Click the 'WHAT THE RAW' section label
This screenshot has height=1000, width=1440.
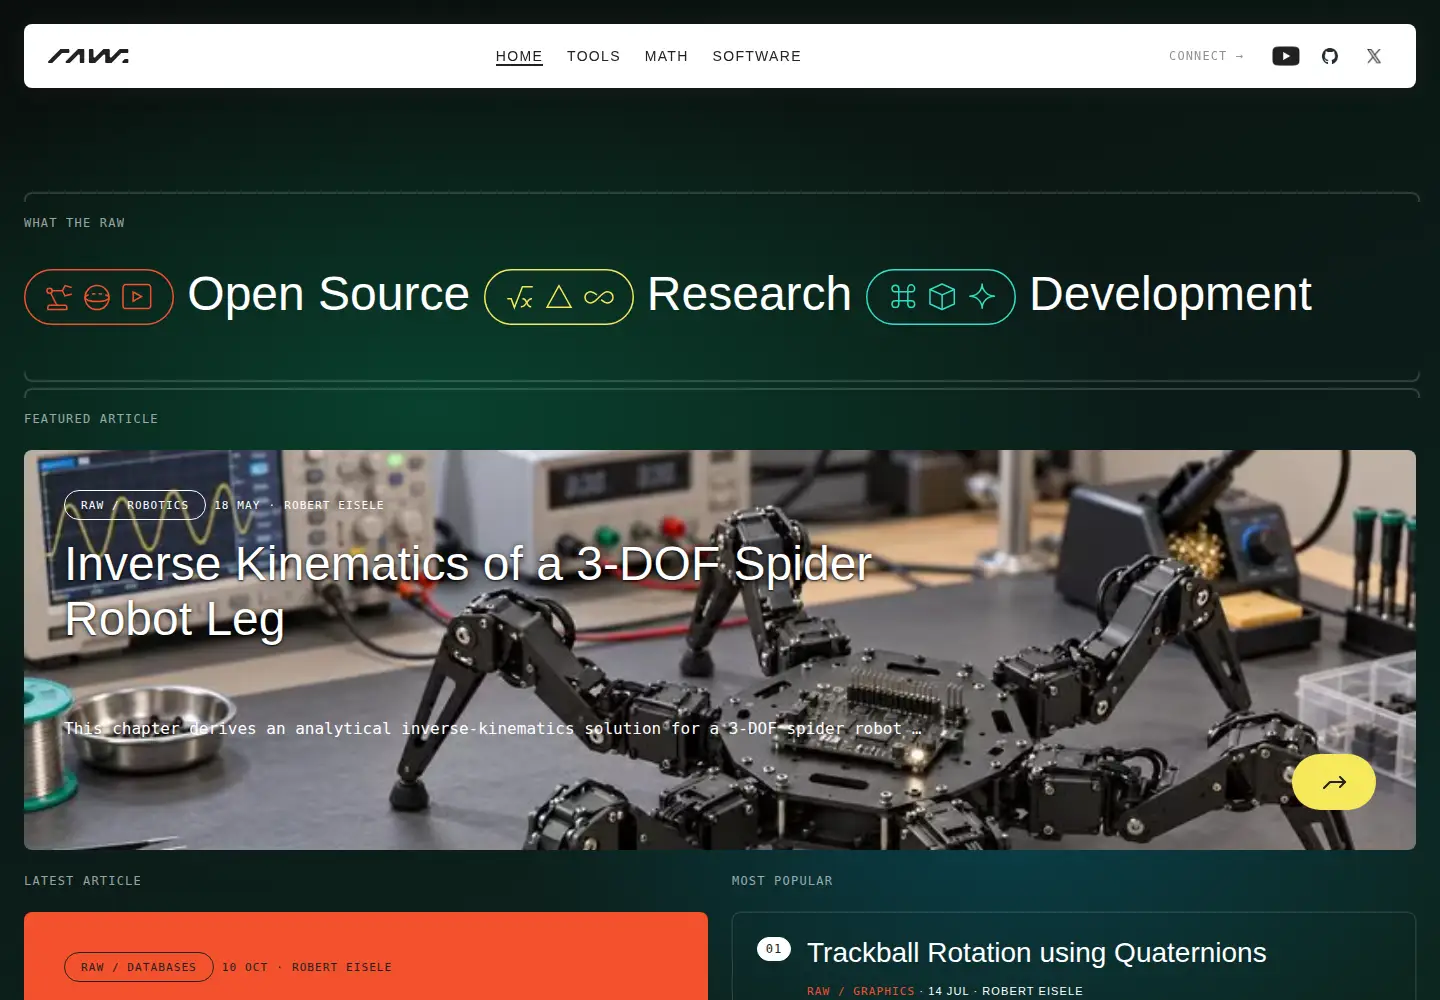pyautogui.click(x=75, y=223)
